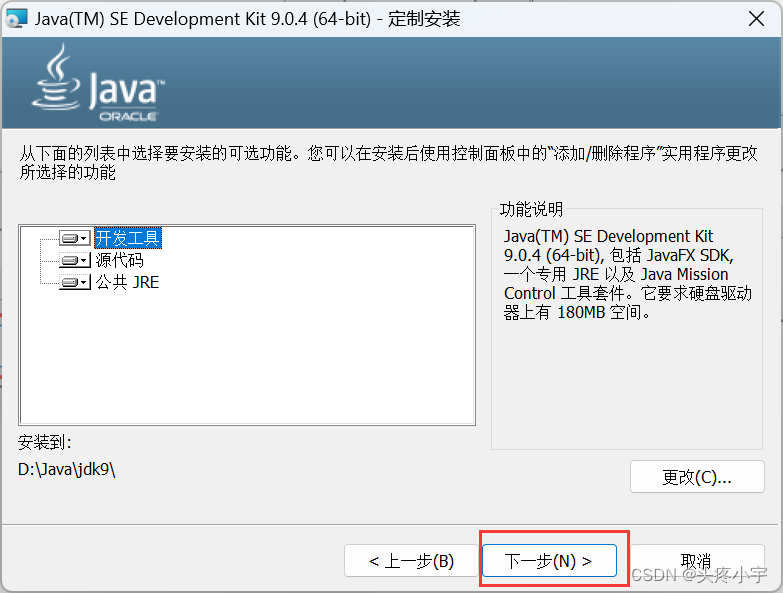Click the description mentioning 180MB 空间
783x593 pixels.
[628, 274]
